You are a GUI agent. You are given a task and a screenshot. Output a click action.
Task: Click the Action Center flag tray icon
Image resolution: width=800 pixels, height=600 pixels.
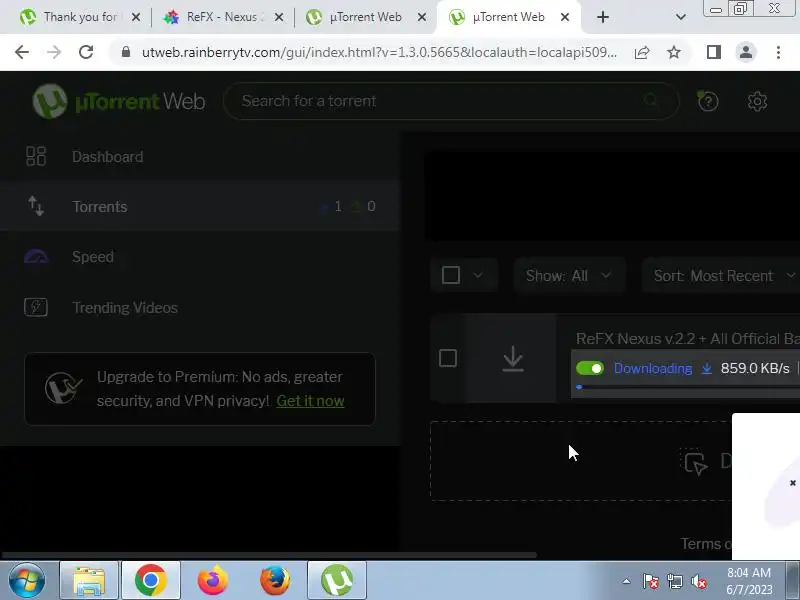click(x=651, y=581)
